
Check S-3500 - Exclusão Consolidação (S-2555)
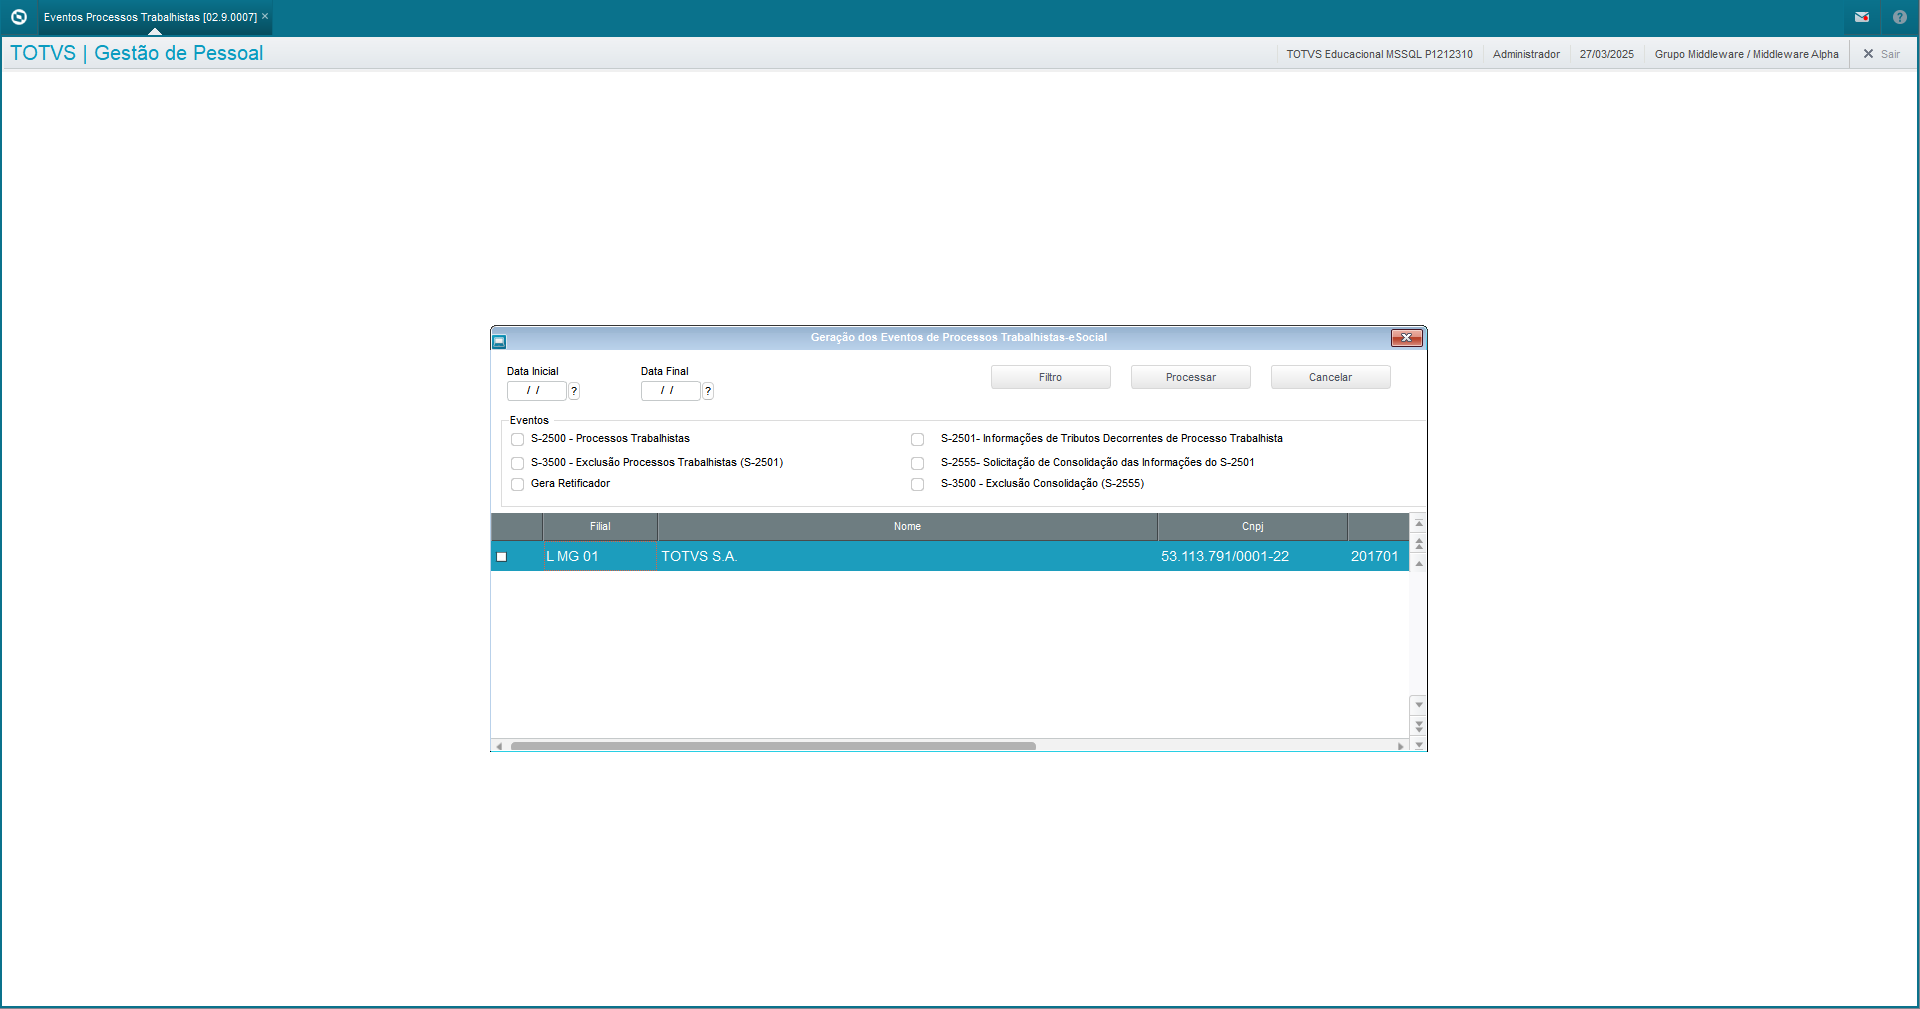917,484
